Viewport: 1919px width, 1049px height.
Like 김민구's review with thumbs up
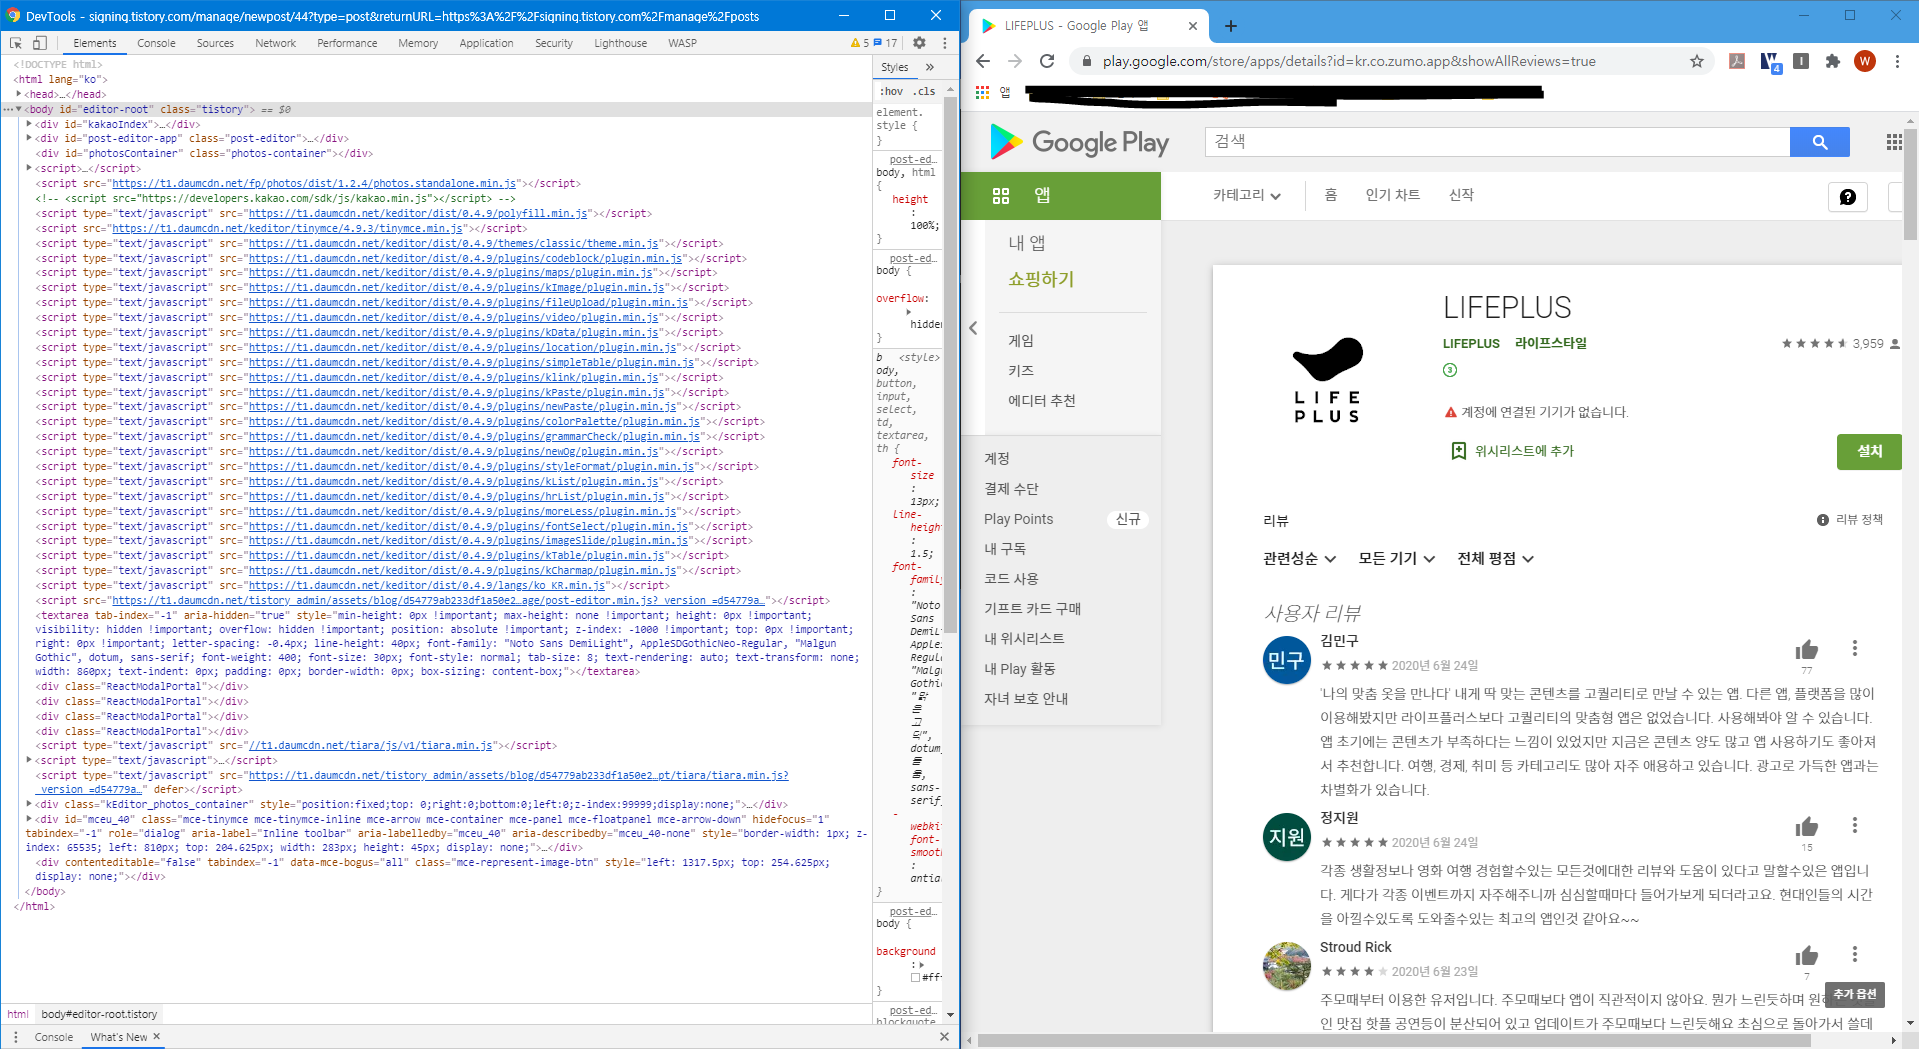1807,650
